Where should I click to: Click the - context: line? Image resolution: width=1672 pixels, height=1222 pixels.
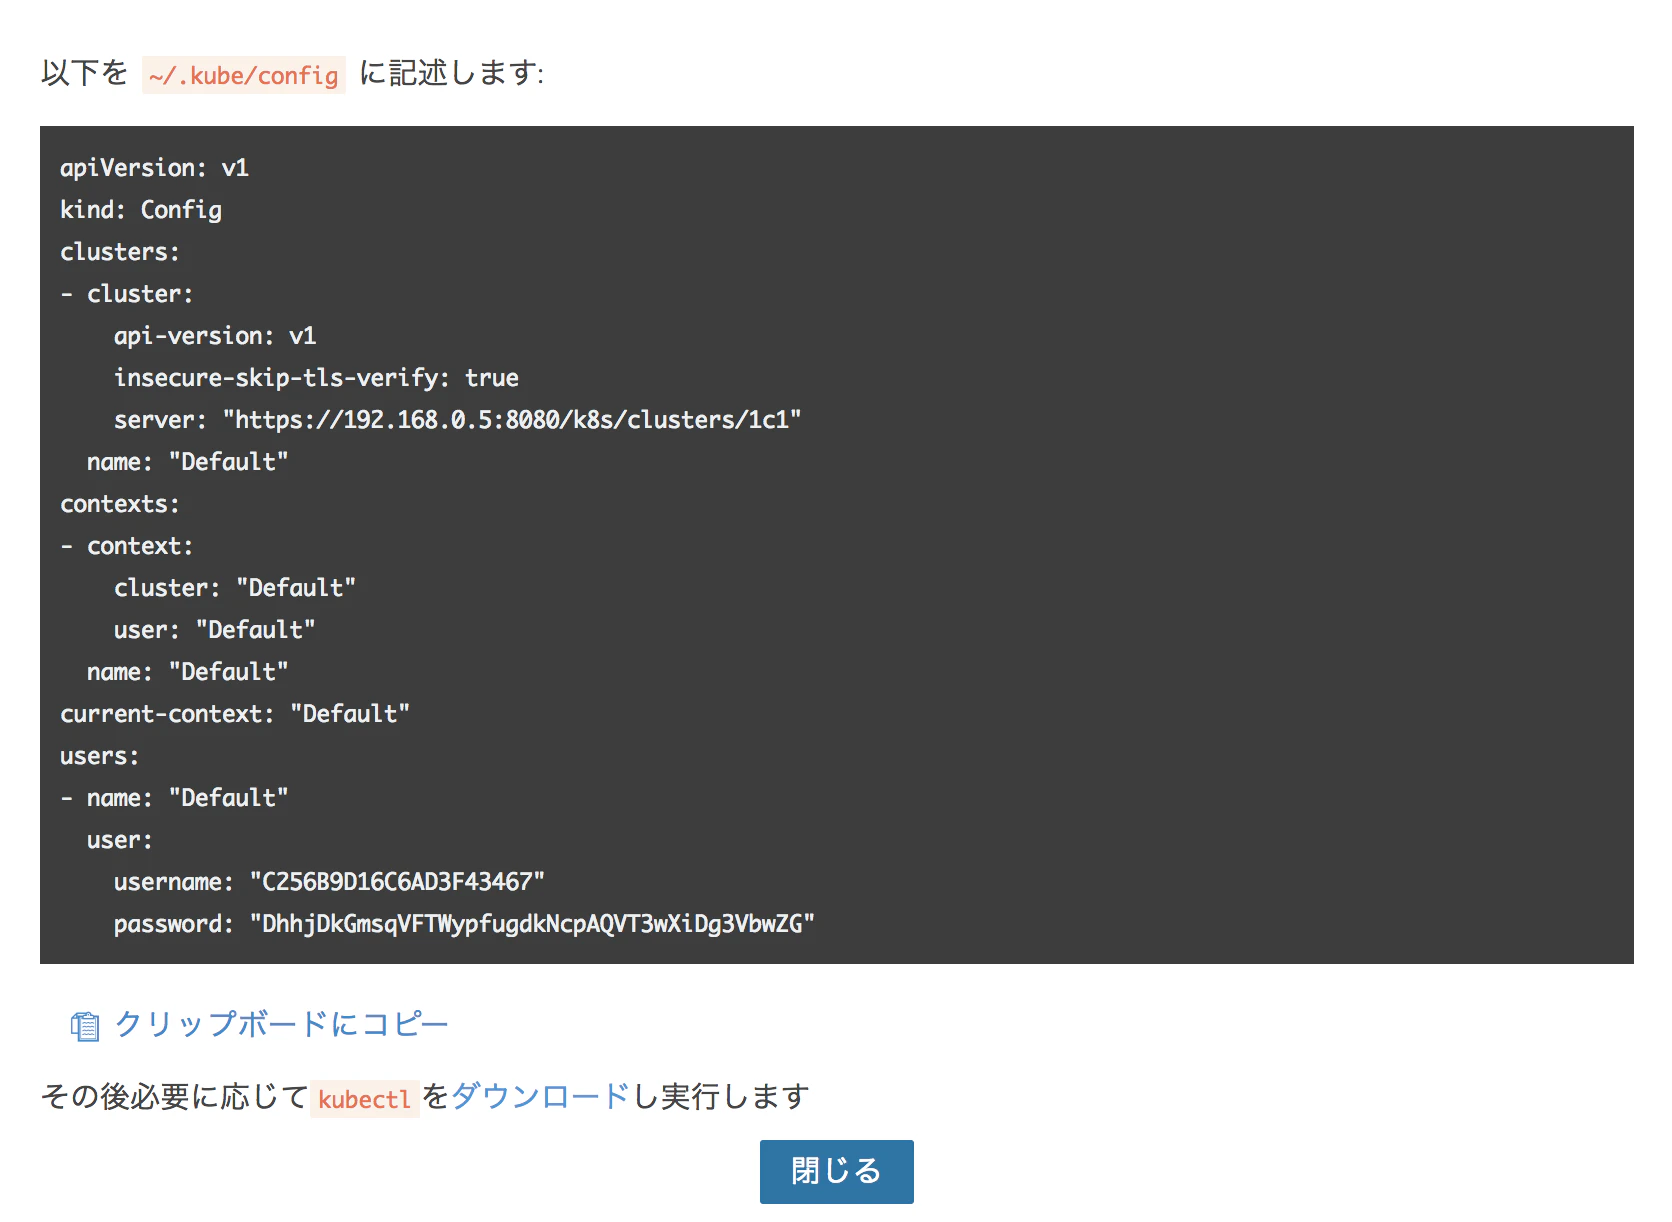[x=127, y=545]
